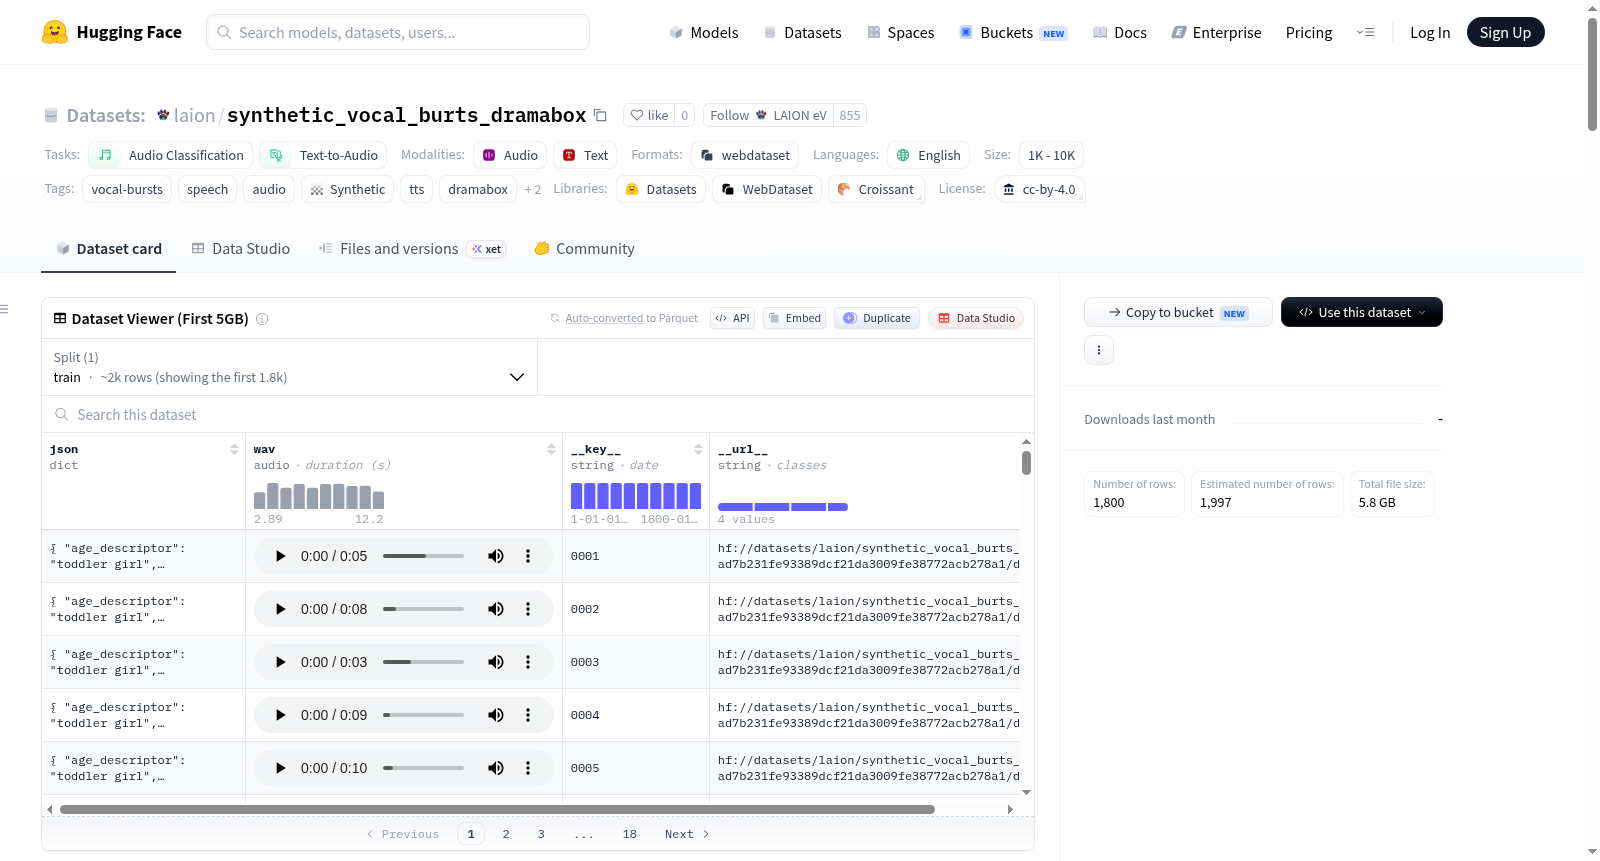Click the Log In link

tap(1430, 32)
